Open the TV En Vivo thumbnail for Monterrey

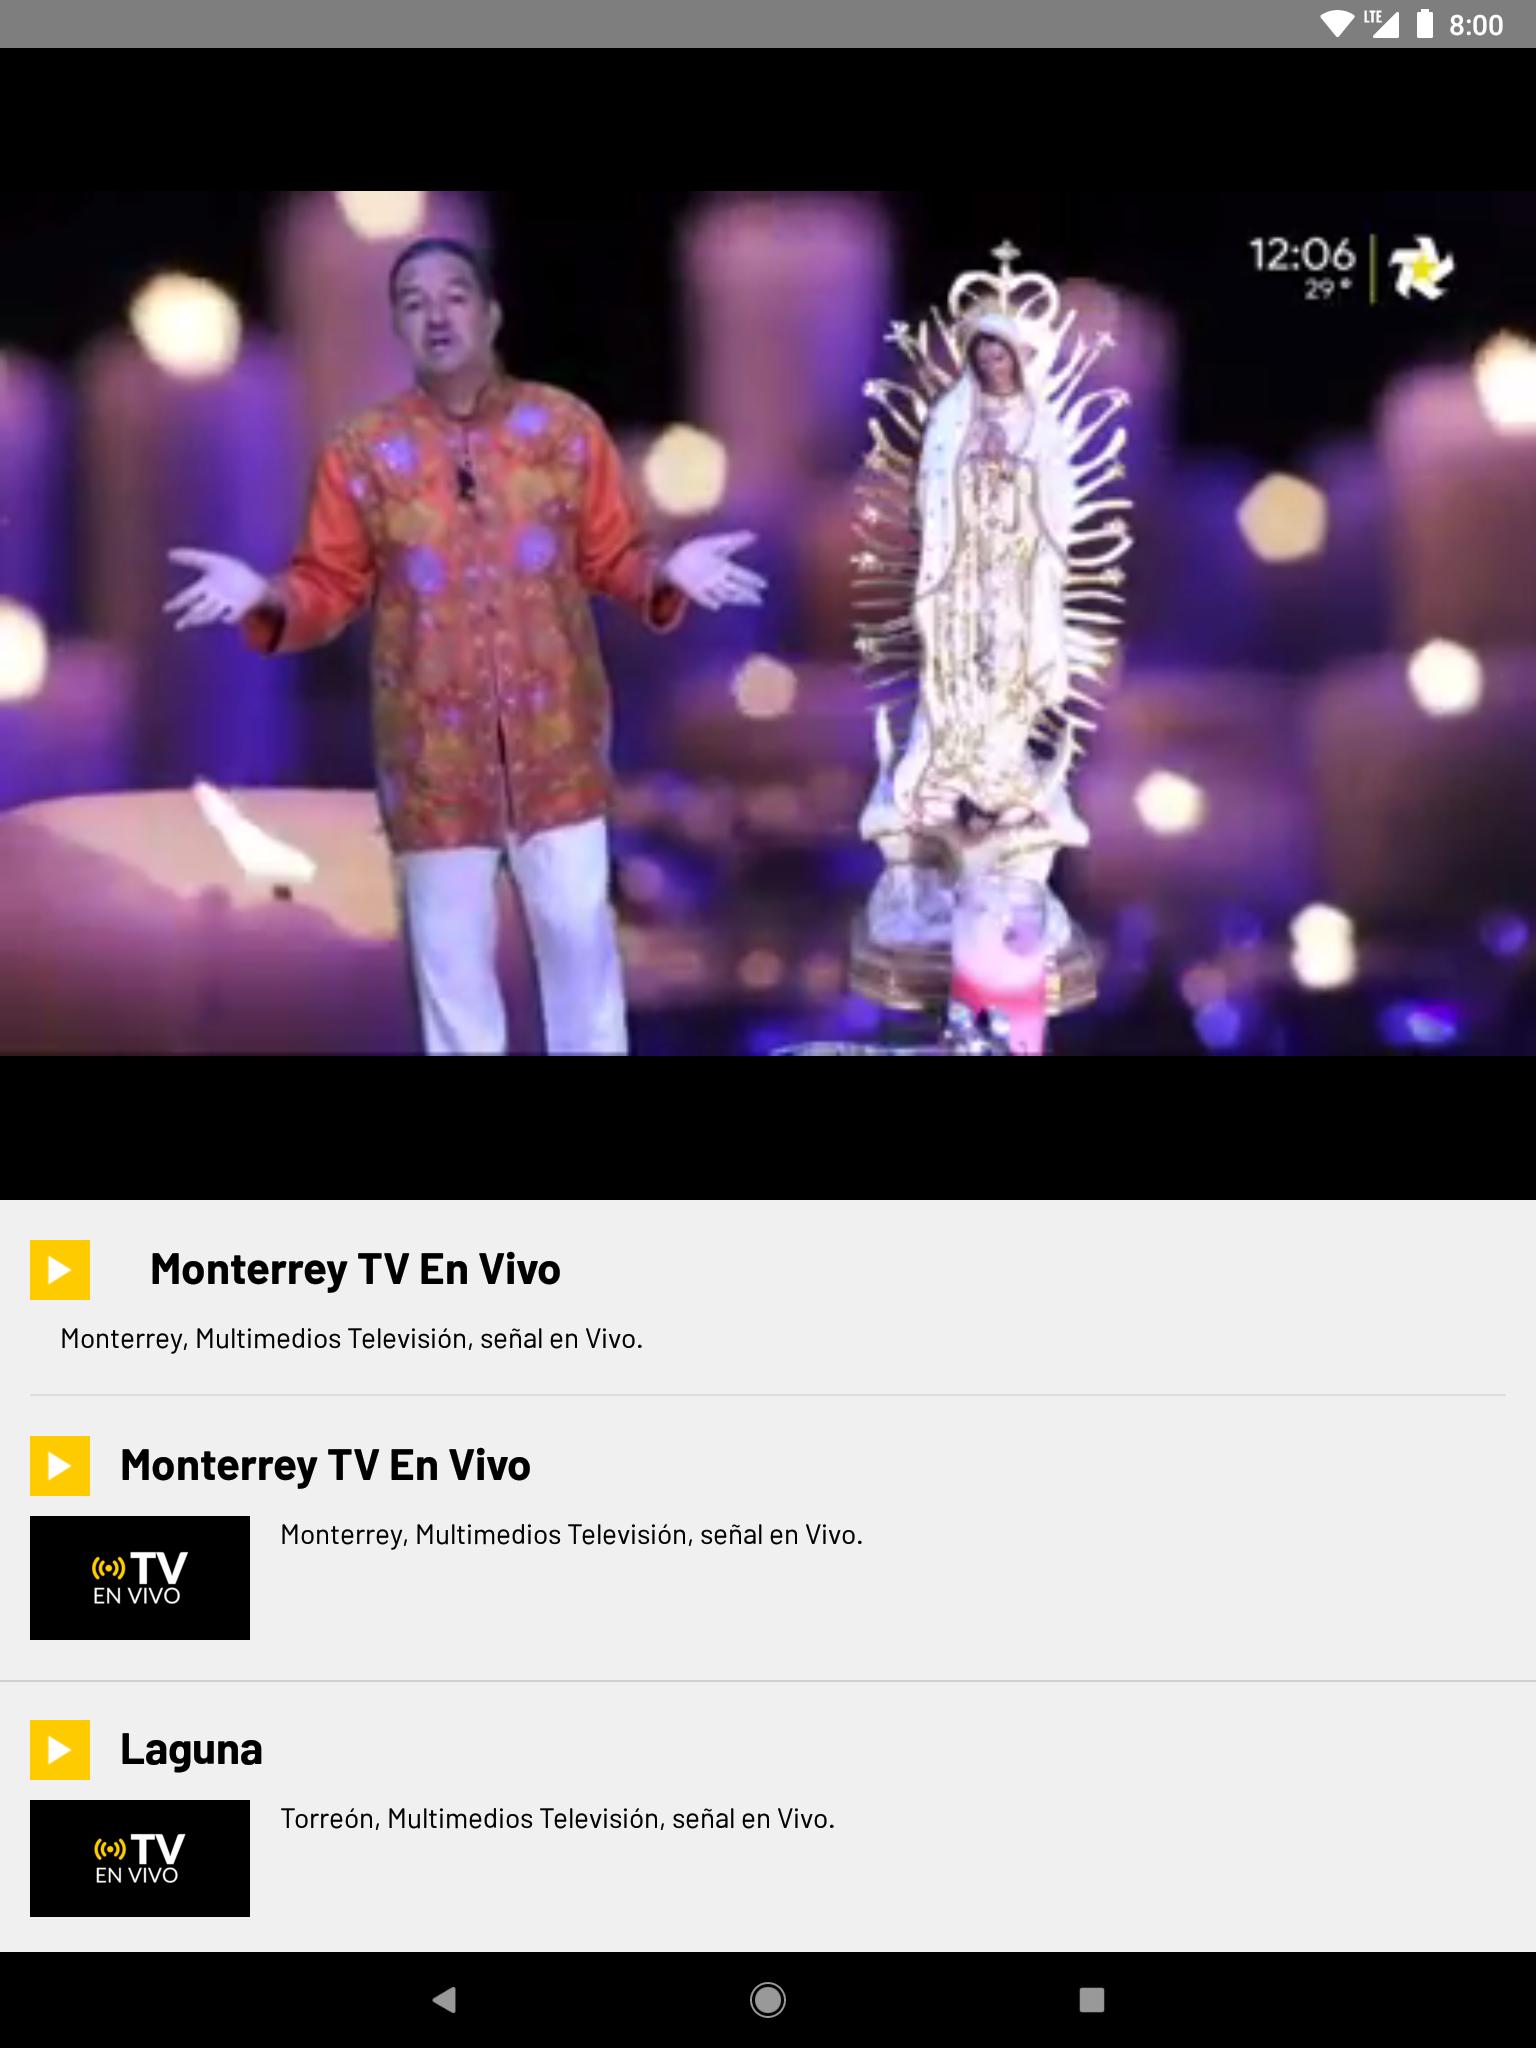pyautogui.click(x=140, y=1578)
